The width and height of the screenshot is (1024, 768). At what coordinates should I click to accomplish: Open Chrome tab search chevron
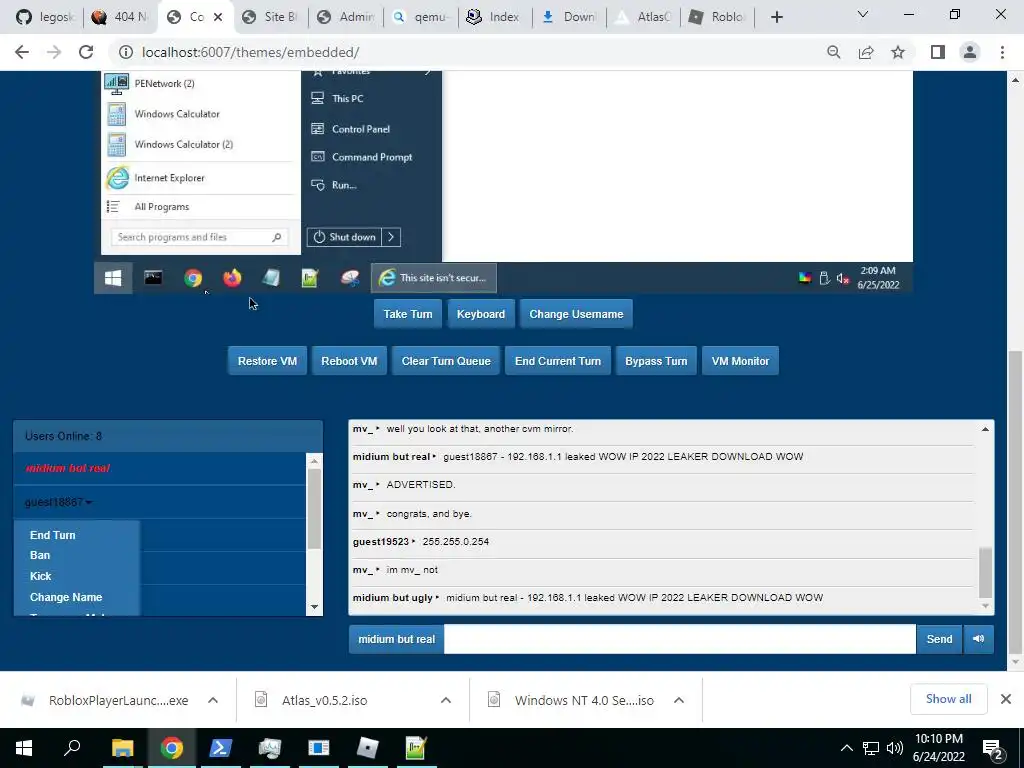click(863, 15)
